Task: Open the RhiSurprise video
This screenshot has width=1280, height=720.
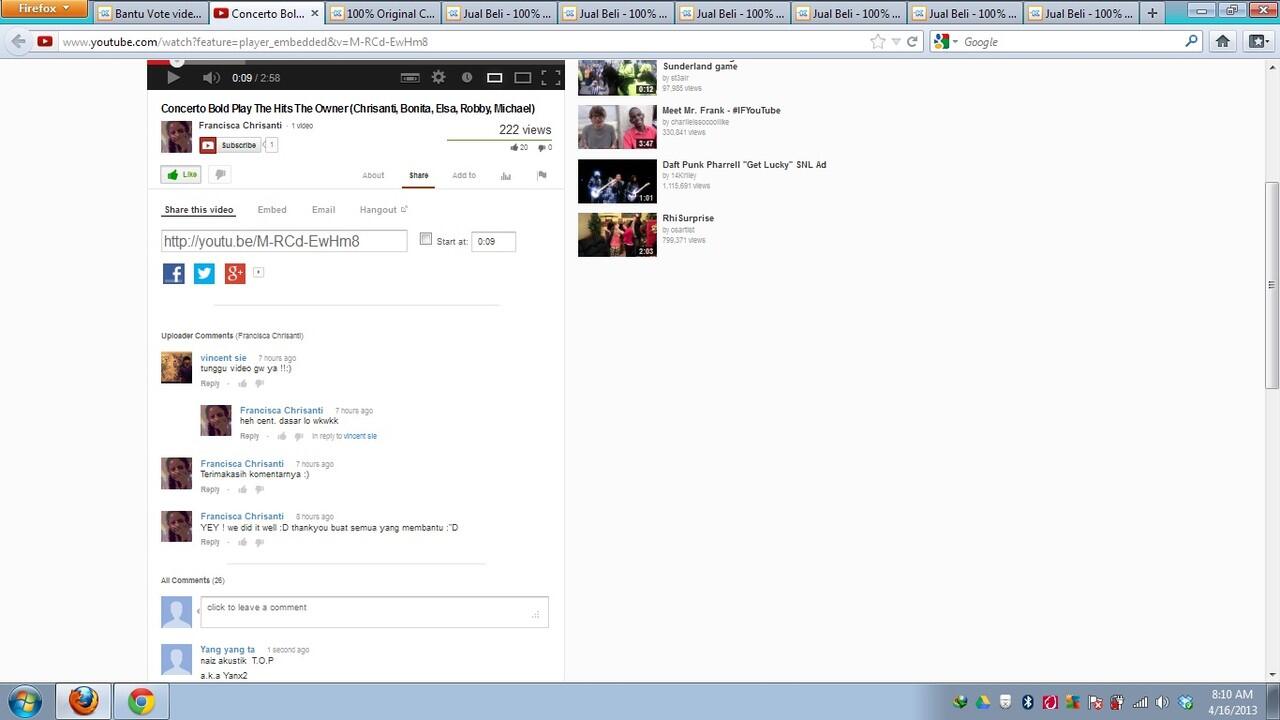Action: pos(688,218)
